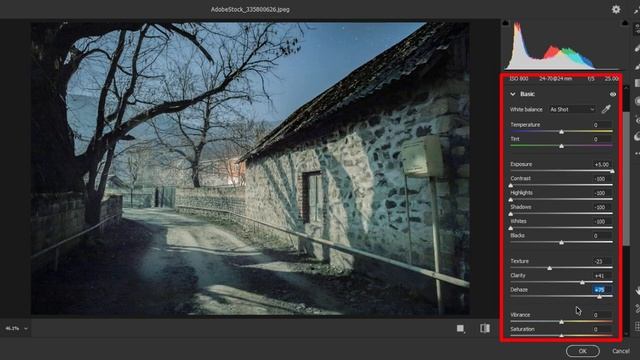Click the Shadows value field
This screenshot has height=360, width=640.
(602, 207)
